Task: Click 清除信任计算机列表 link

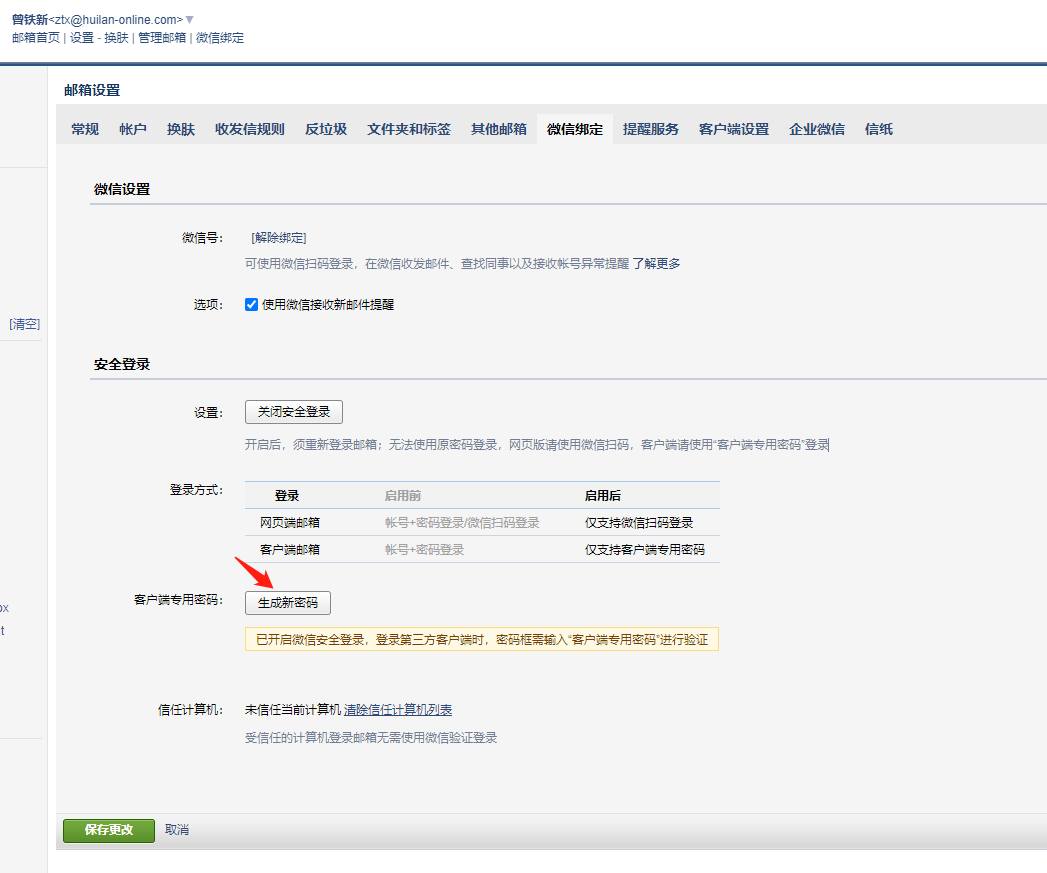Action: [x=398, y=710]
